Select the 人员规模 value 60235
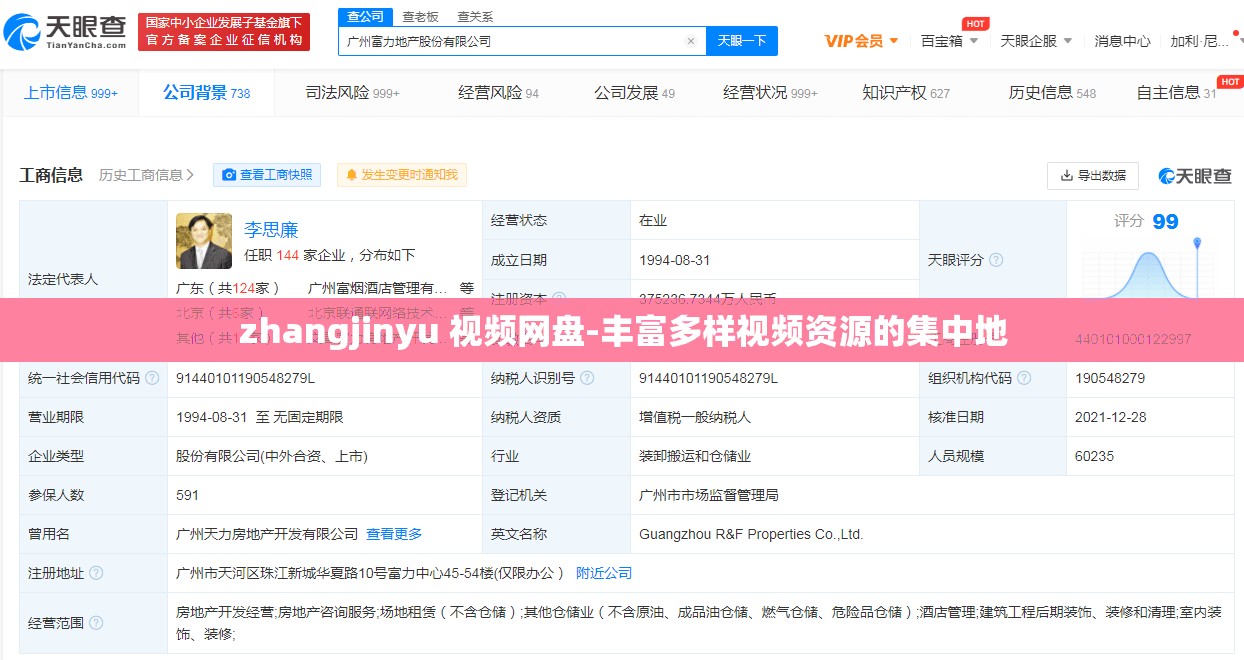This screenshot has width=1244, height=660. 1094,456
